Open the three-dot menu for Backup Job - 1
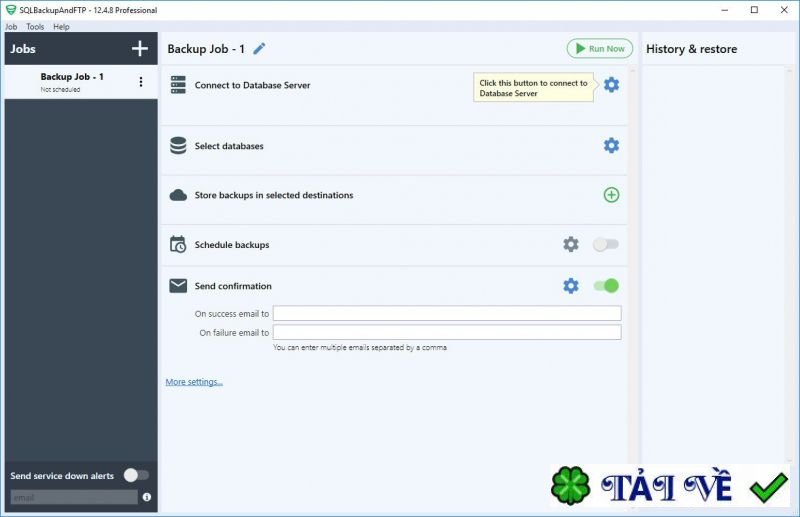 (141, 82)
